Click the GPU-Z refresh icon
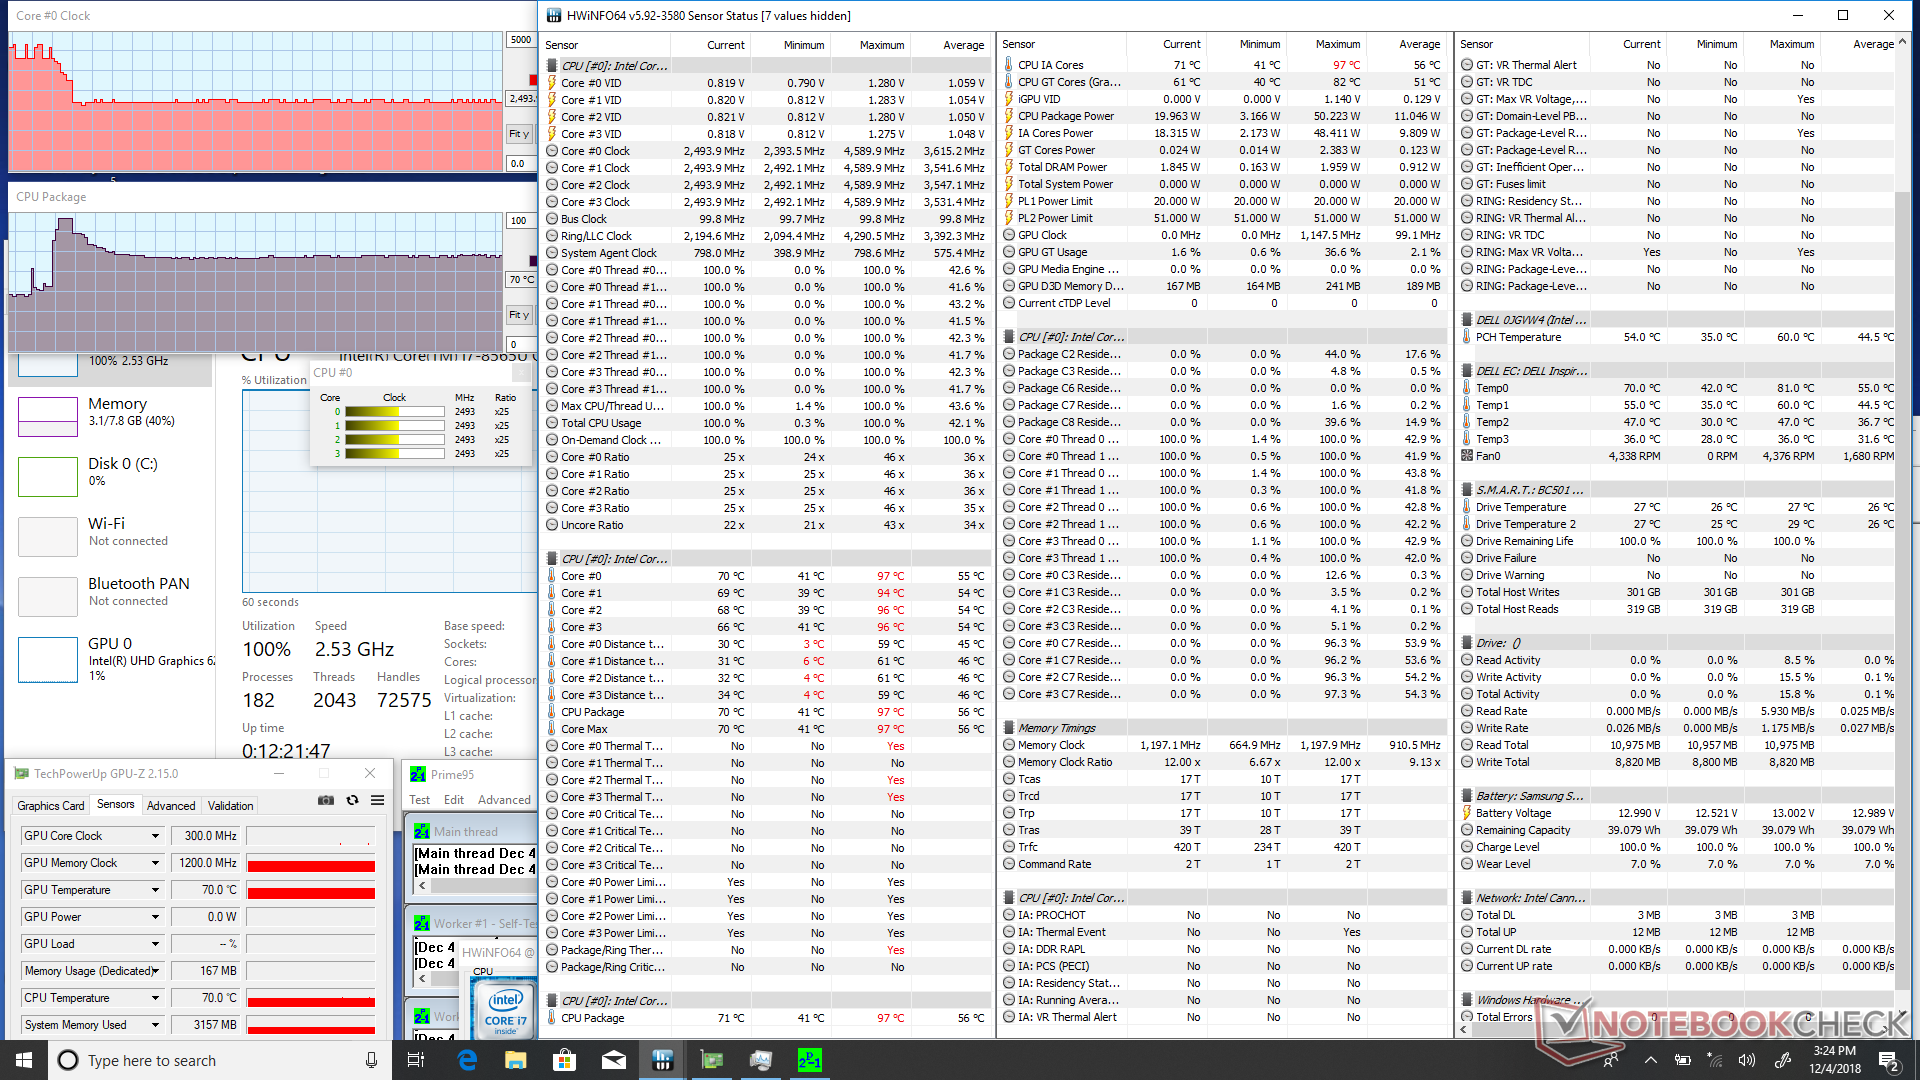 coord(352,800)
